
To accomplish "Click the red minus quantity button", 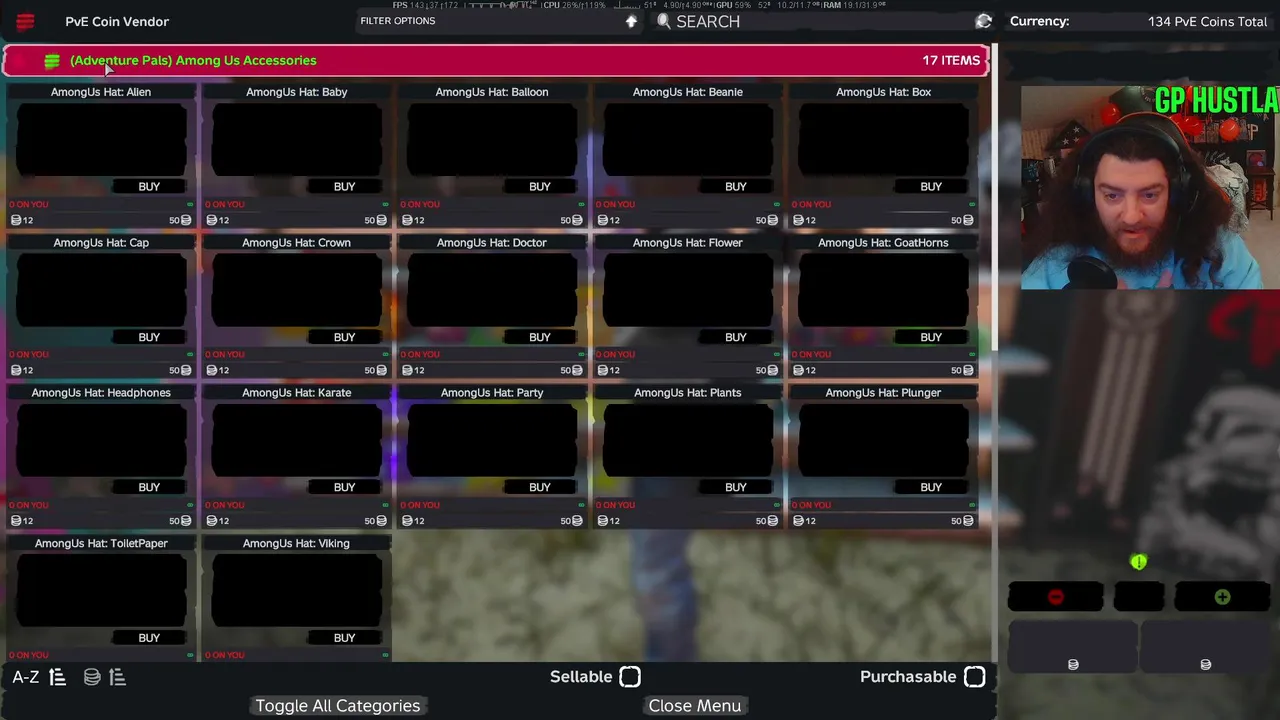I will (1055, 597).
